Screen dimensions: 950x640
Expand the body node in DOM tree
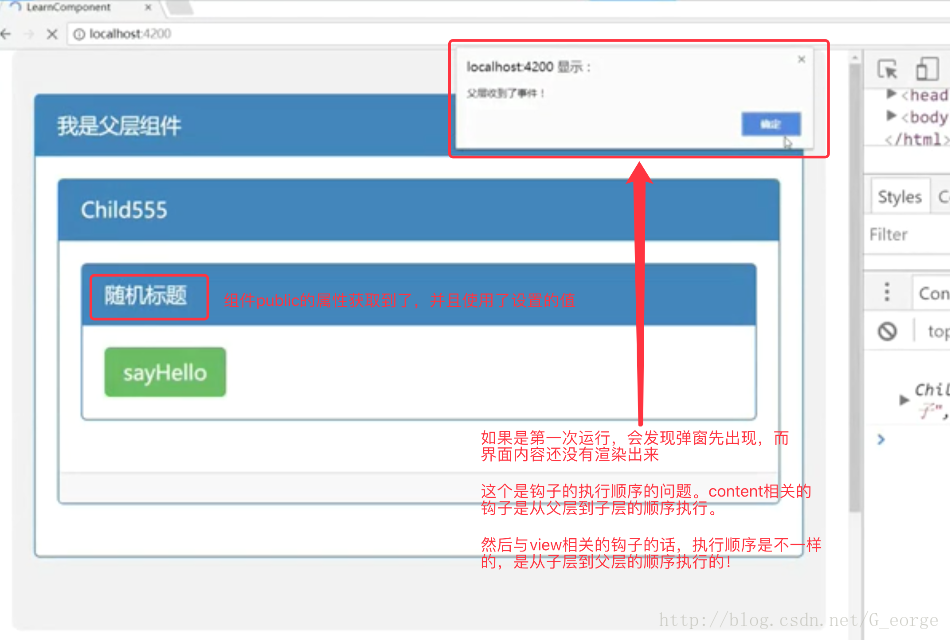pyautogui.click(x=891, y=116)
